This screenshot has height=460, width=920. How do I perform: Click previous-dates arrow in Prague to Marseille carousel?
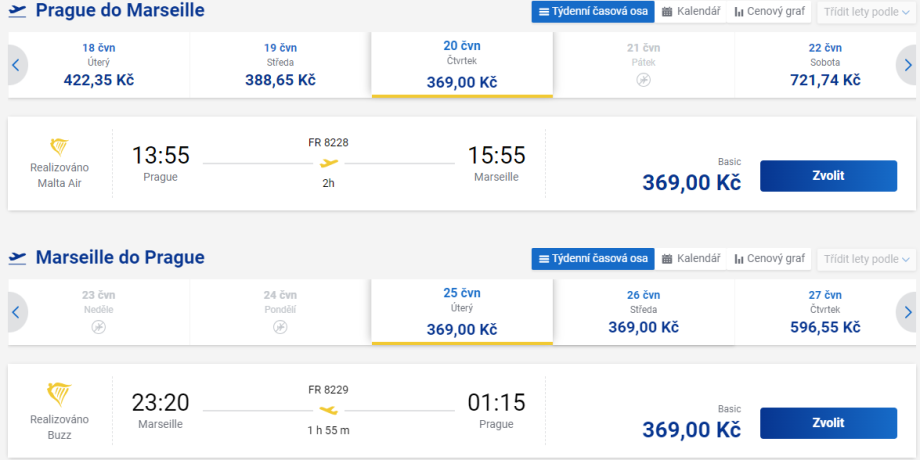15,65
